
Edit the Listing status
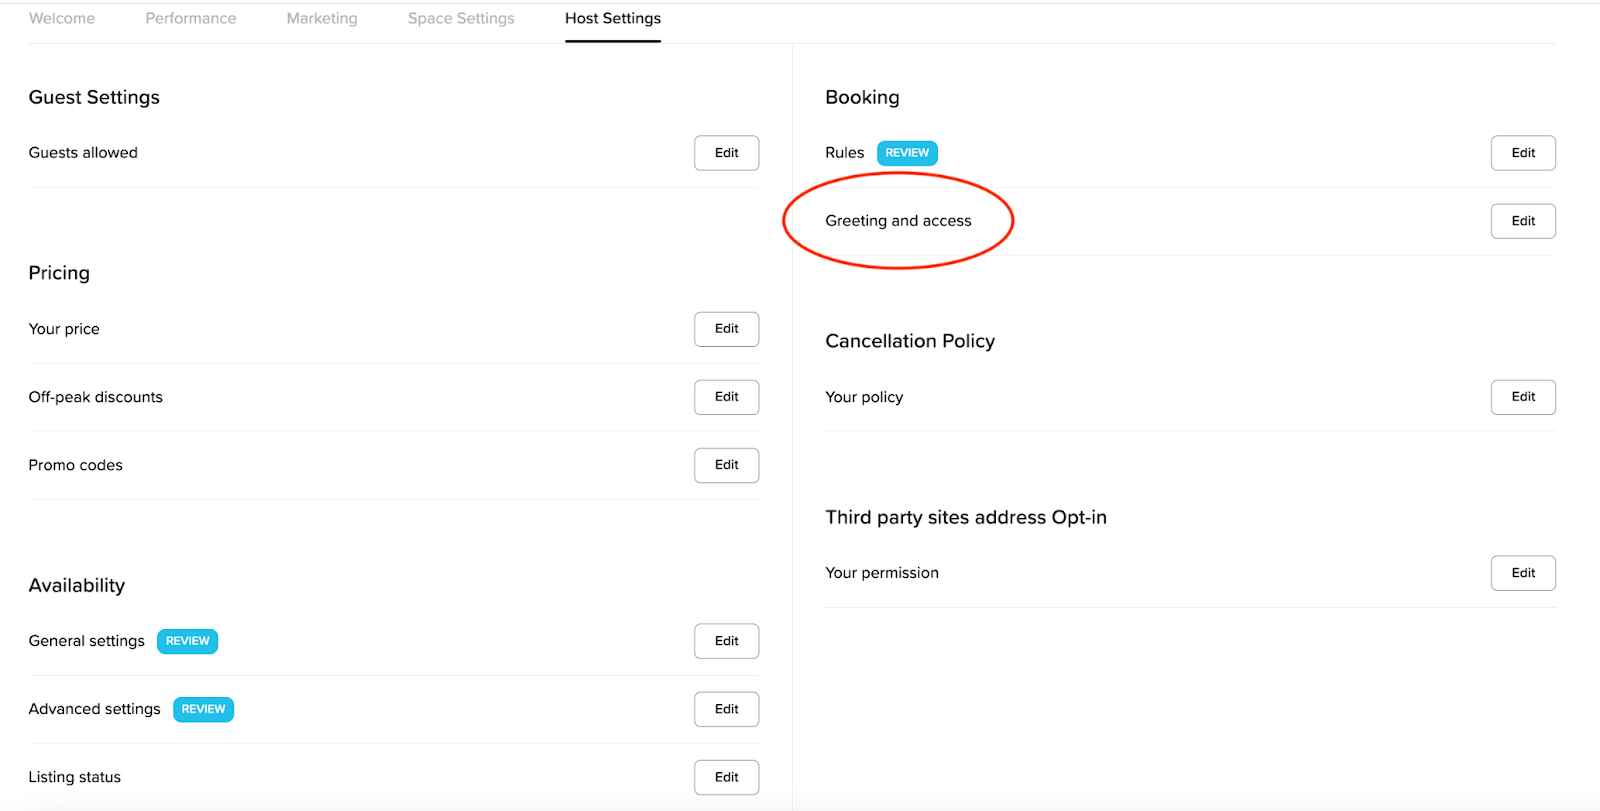[x=726, y=777]
